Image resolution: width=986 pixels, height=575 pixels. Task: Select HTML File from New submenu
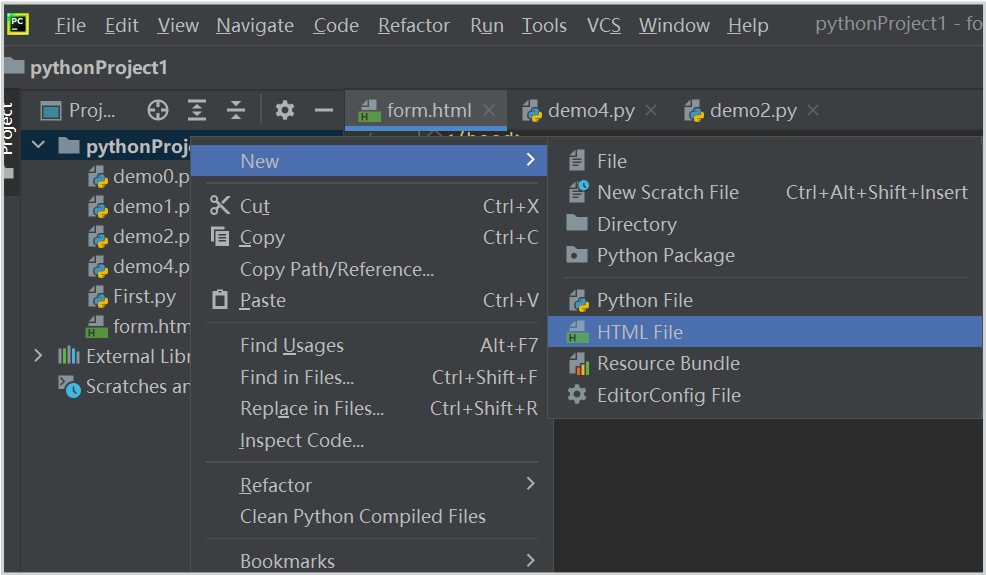point(640,332)
